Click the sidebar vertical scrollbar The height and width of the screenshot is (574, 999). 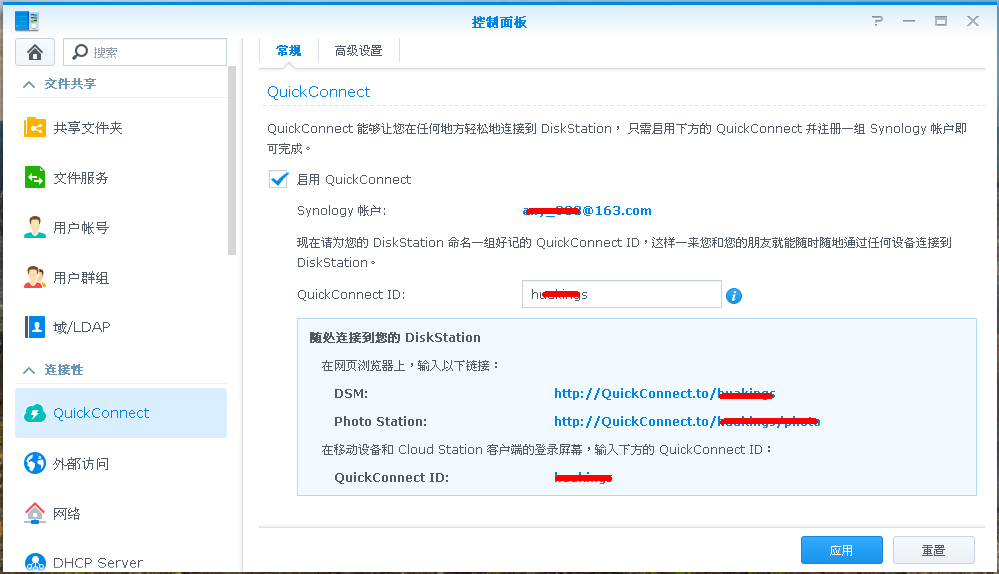point(232,161)
